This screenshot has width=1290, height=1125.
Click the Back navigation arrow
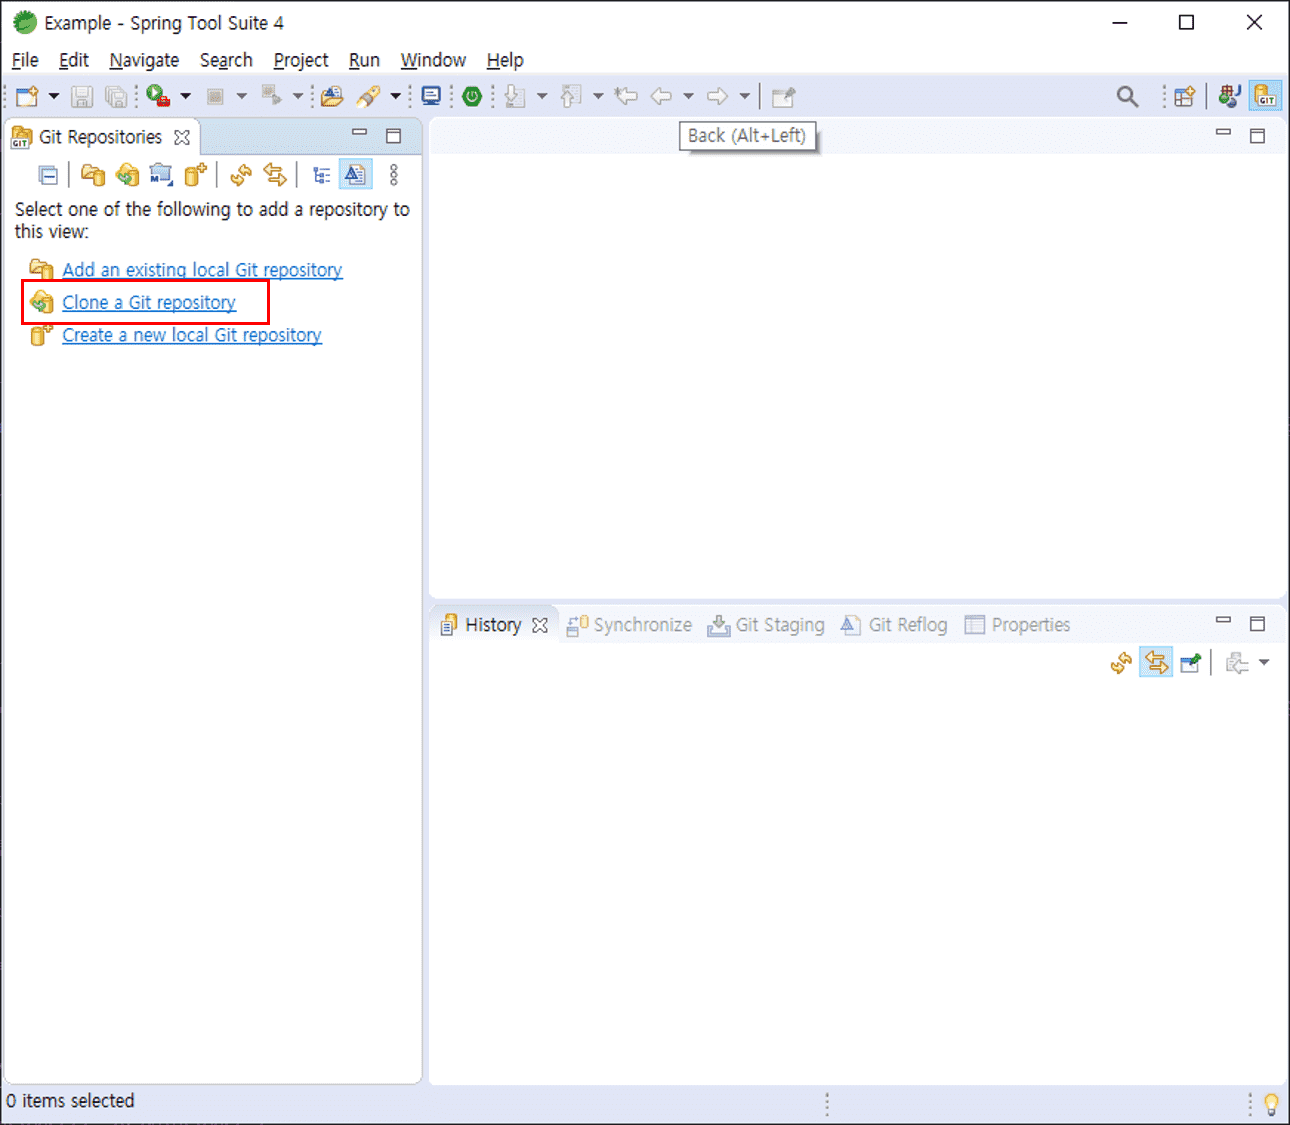661,96
